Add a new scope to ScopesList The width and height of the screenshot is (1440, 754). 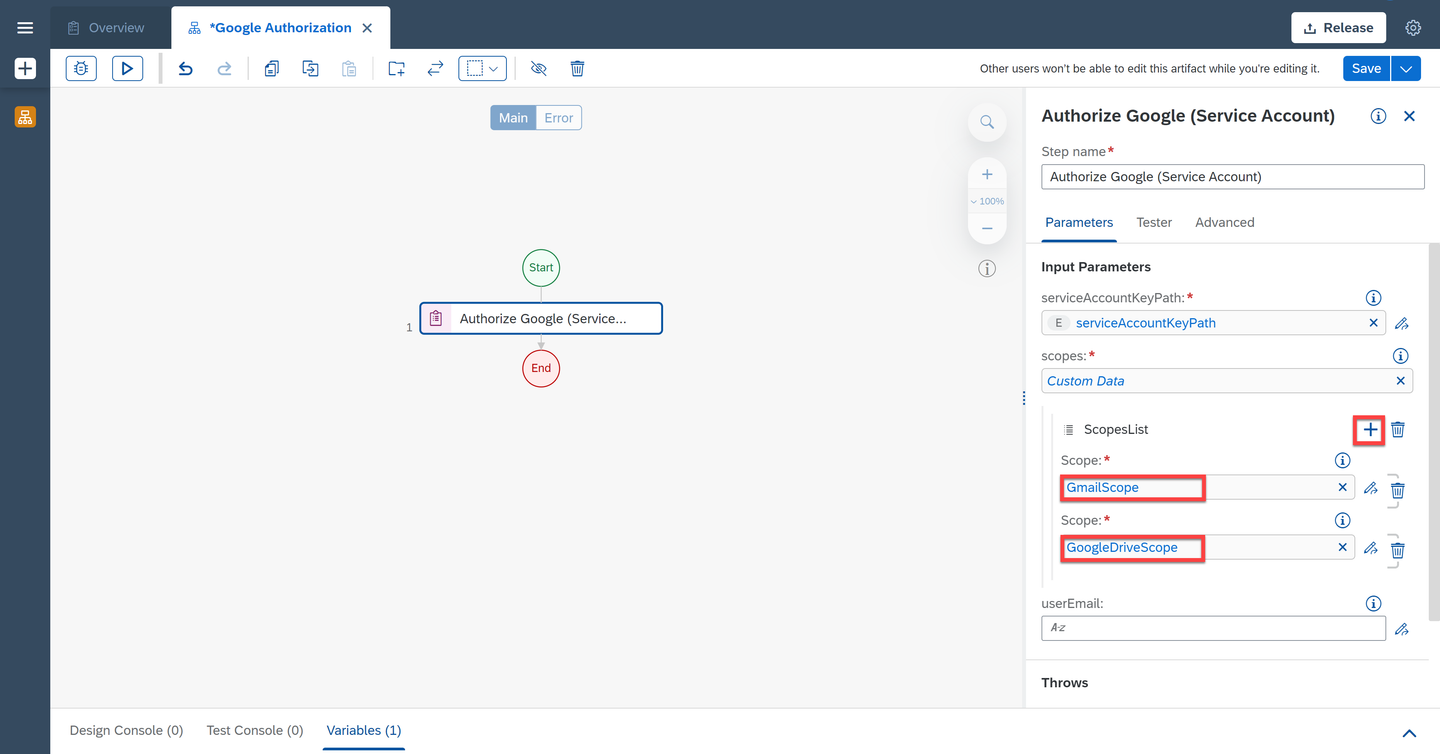(x=1370, y=430)
